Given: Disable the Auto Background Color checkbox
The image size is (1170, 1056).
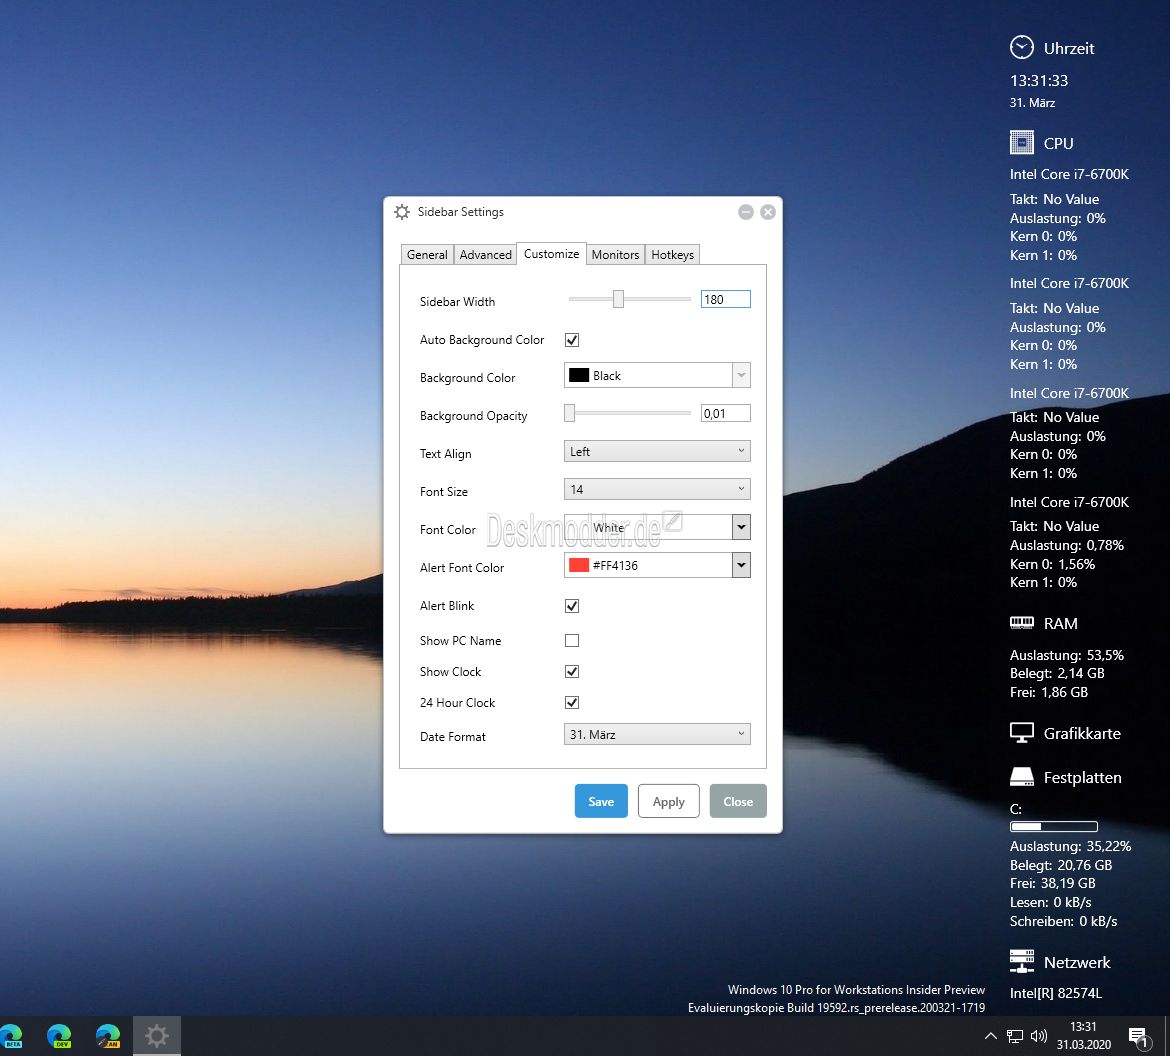Looking at the screenshot, I should [x=572, y=340].
